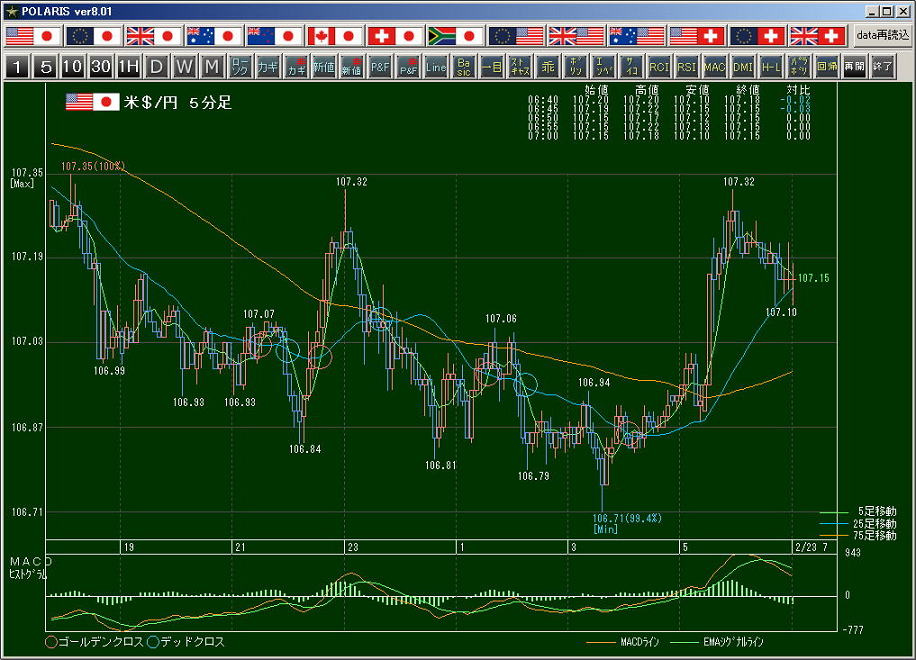Select the EUR/JPY currency pair flags
Screen dimensions: 916x660
94,36
